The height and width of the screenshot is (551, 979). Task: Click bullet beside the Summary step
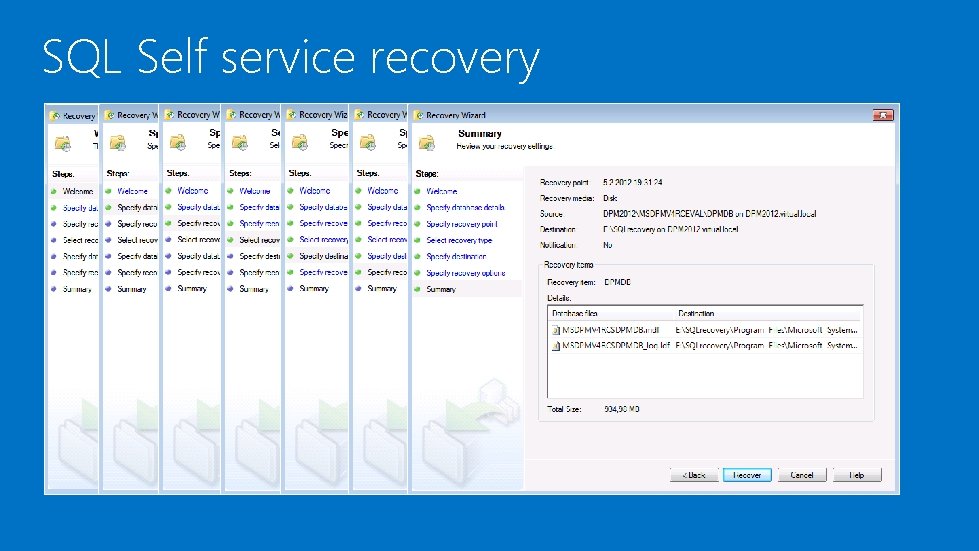click(418, 289)
